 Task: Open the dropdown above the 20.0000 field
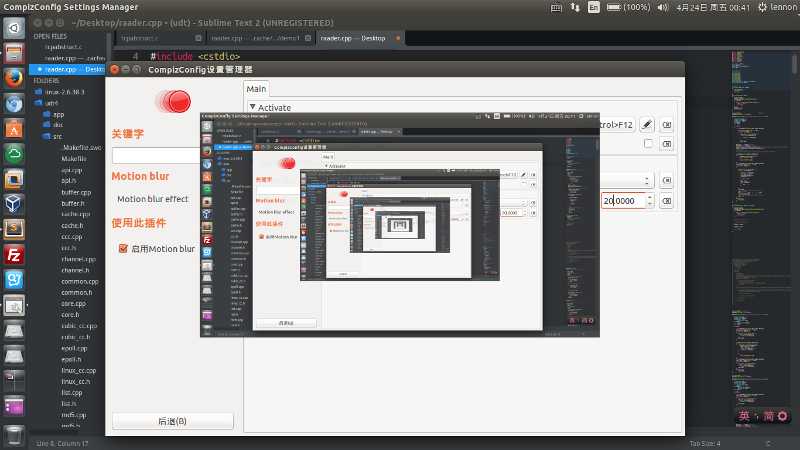[627, 181]
